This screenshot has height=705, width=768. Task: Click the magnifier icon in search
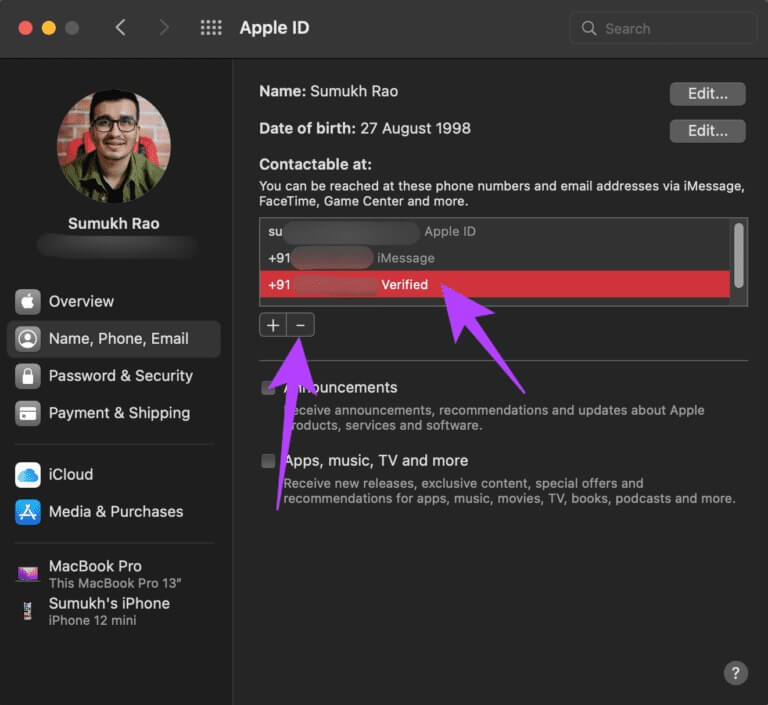(x=589, y=28)
